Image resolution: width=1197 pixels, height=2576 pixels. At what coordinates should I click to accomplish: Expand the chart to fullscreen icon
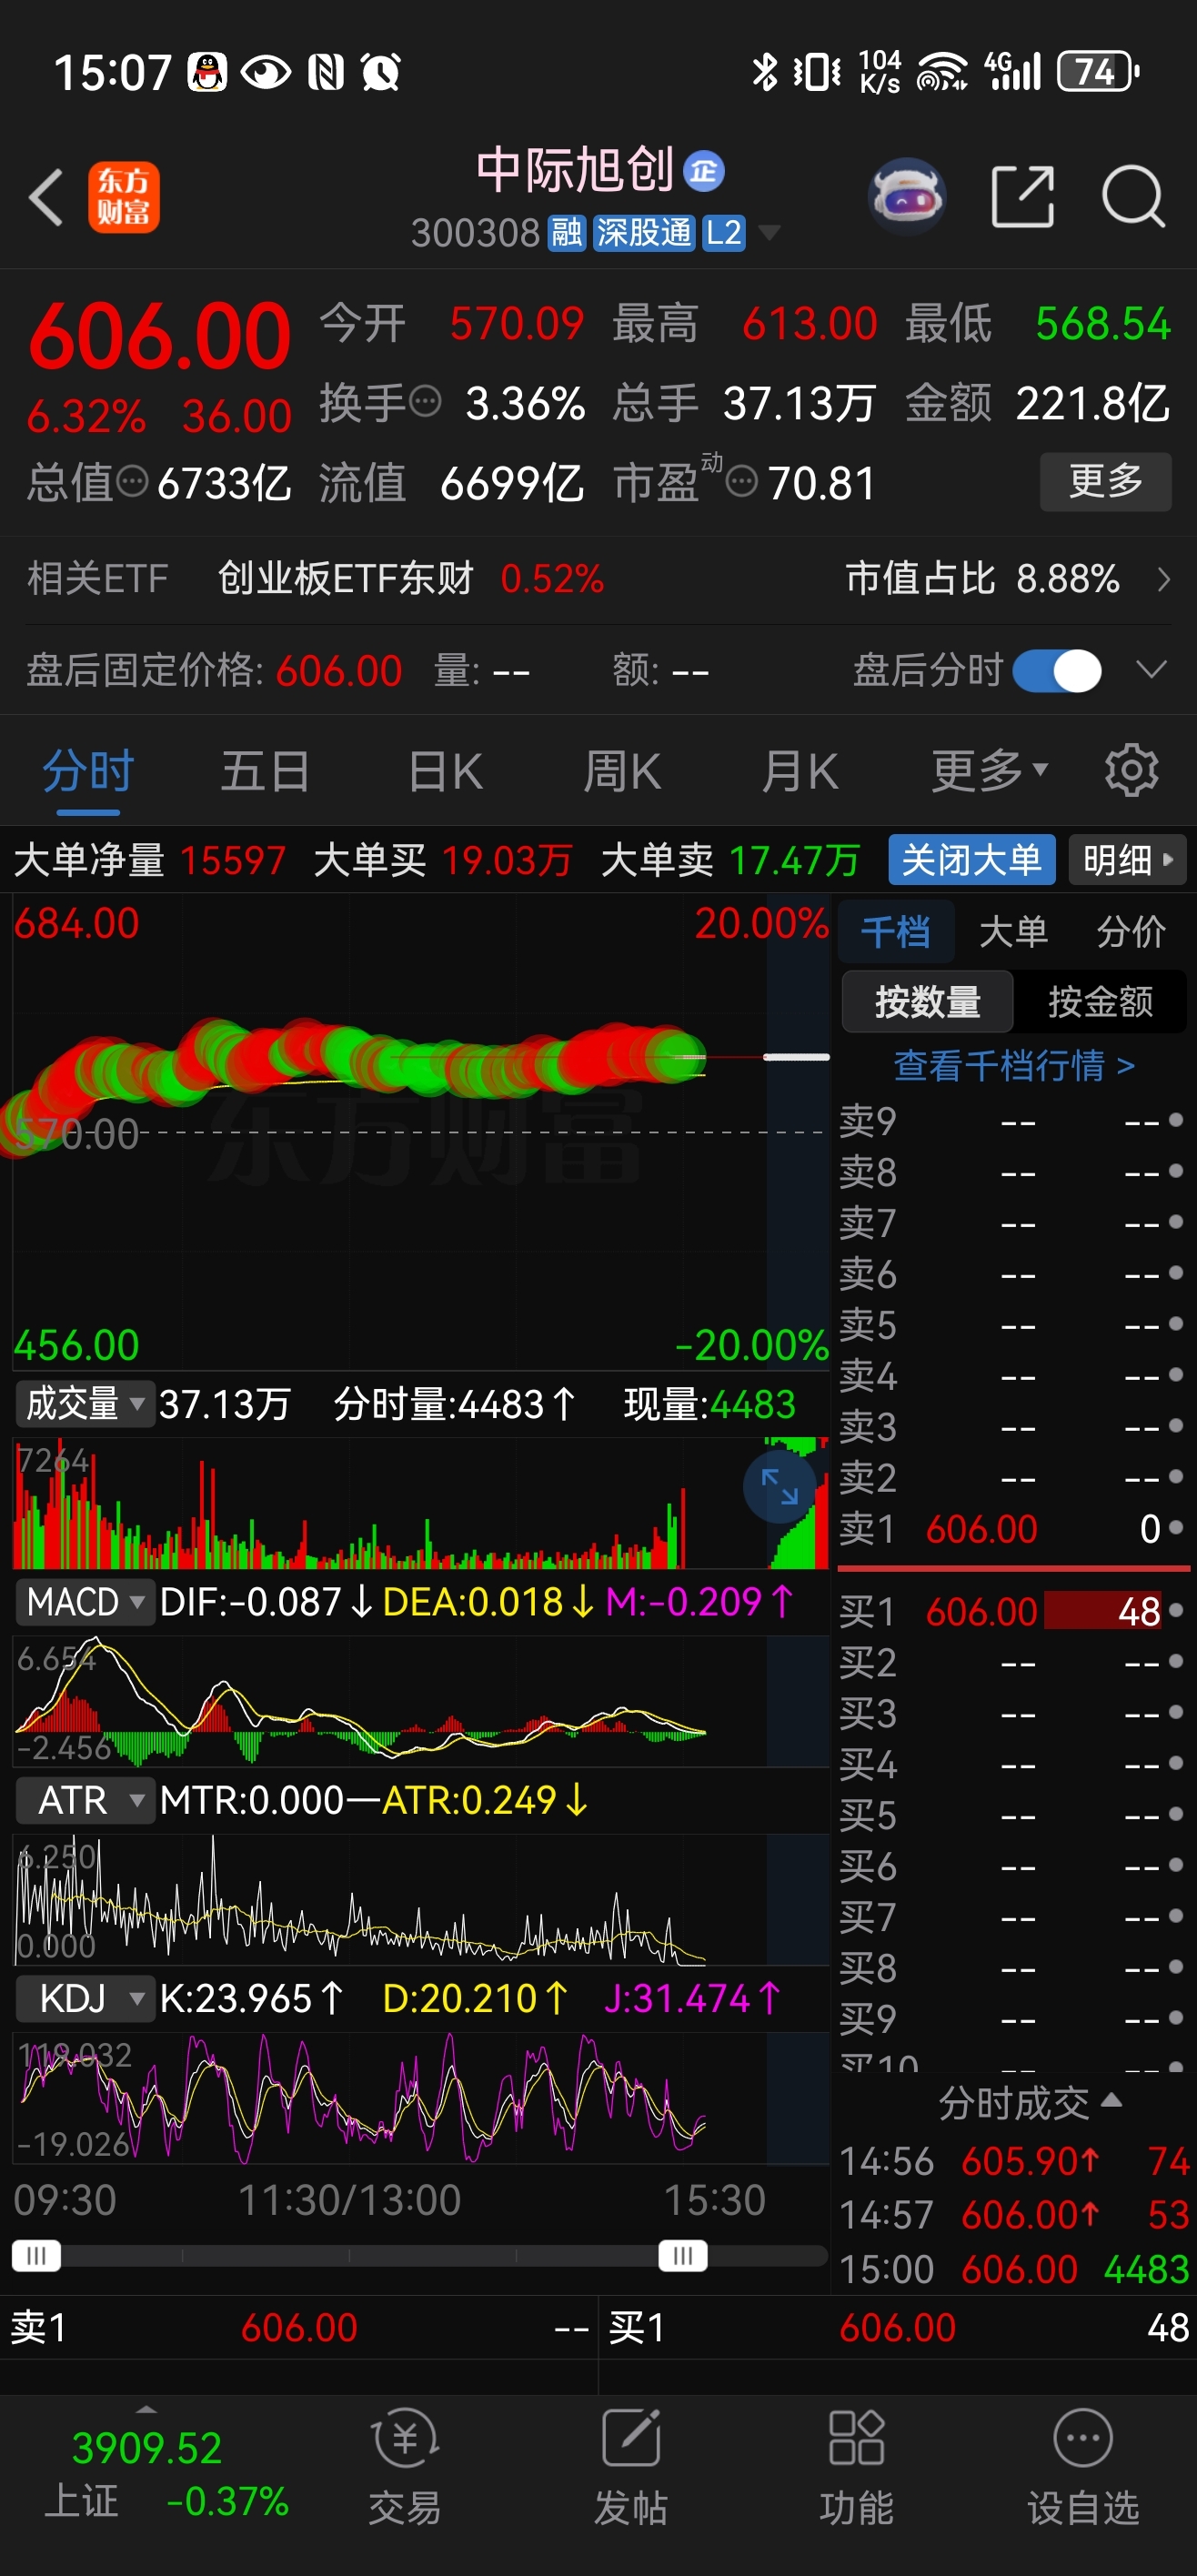click(779, 1487)
